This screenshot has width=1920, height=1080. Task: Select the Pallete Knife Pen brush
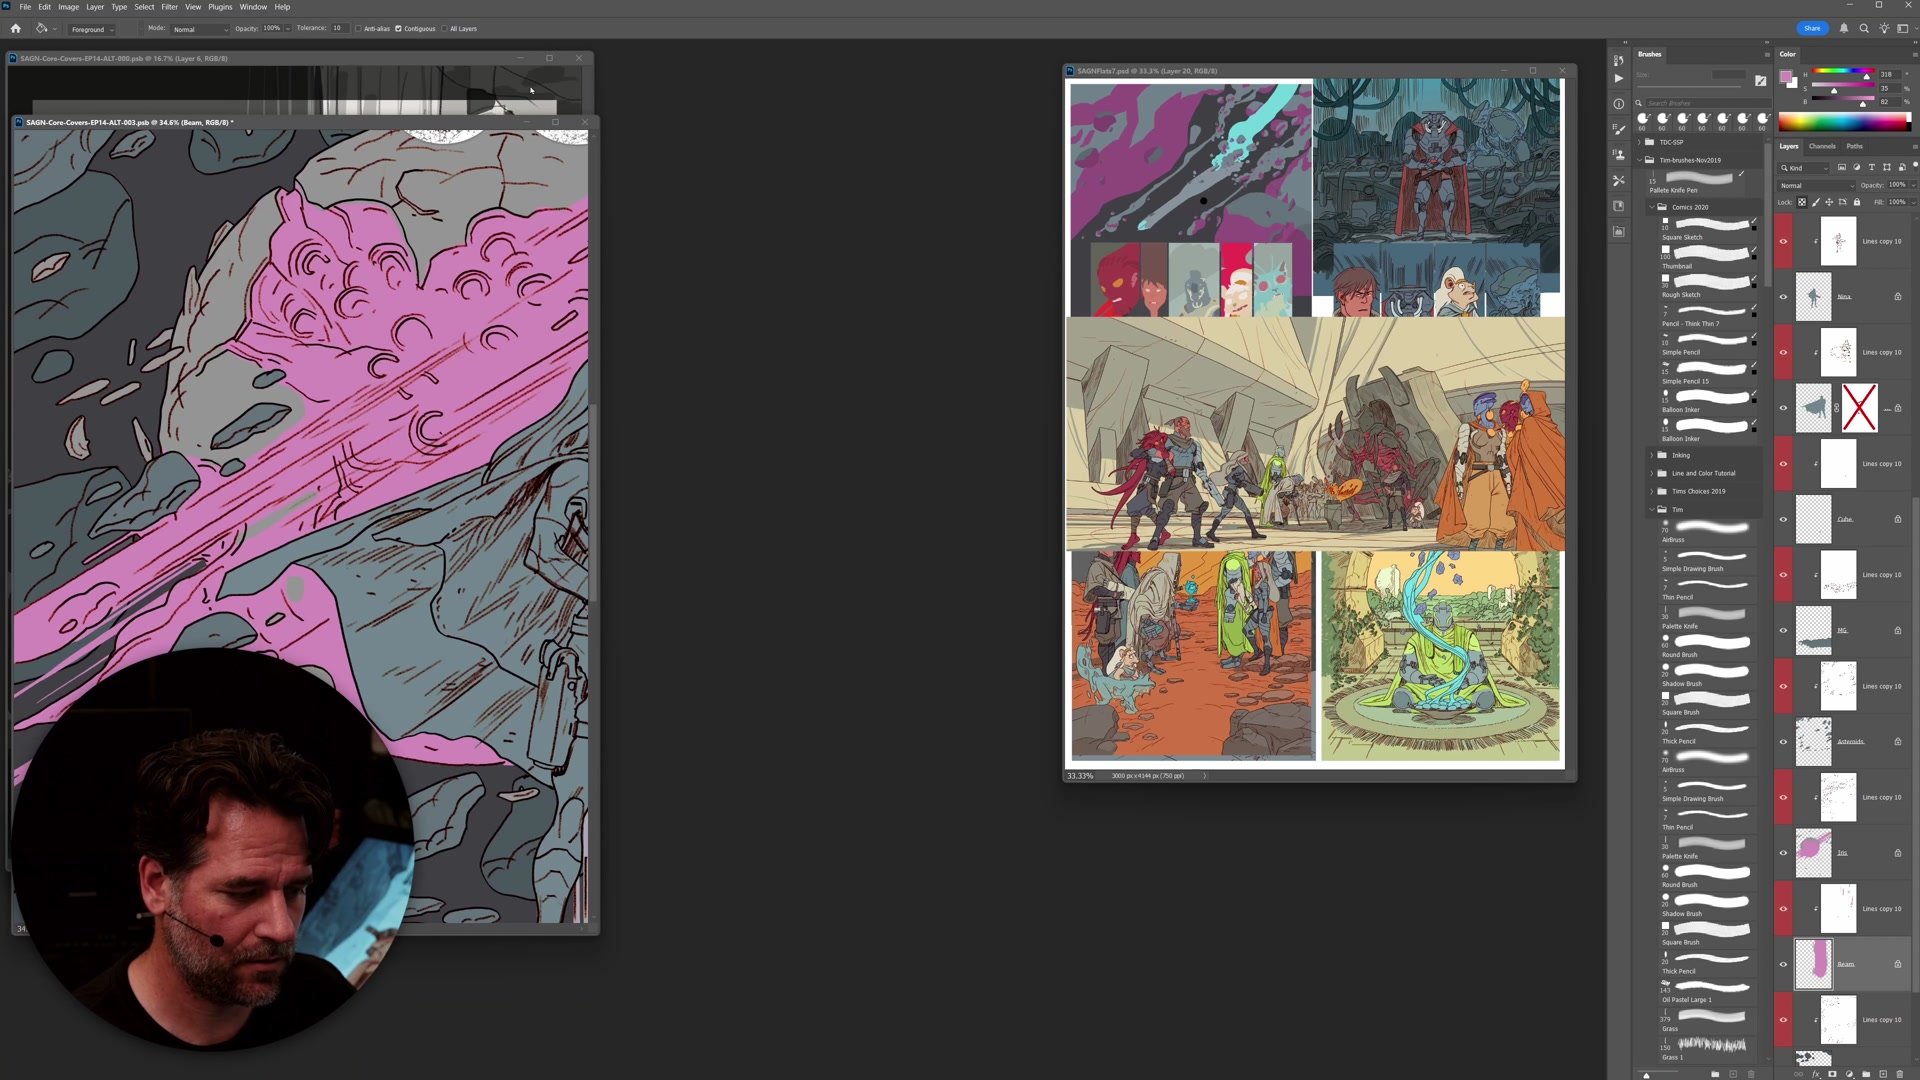tap(1699, 178)
